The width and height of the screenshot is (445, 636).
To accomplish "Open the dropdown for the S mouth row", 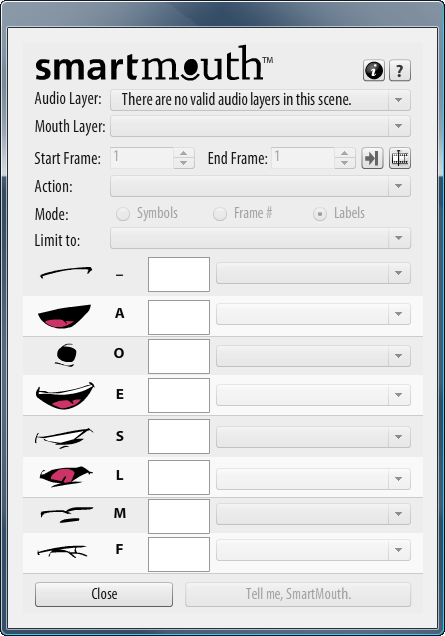I will point(313,437).
